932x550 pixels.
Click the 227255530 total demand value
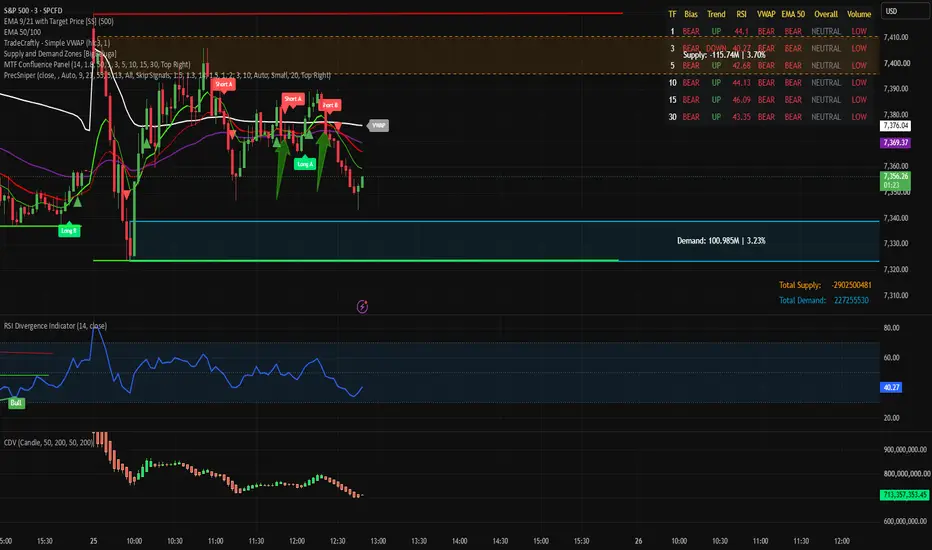point(851,300)
